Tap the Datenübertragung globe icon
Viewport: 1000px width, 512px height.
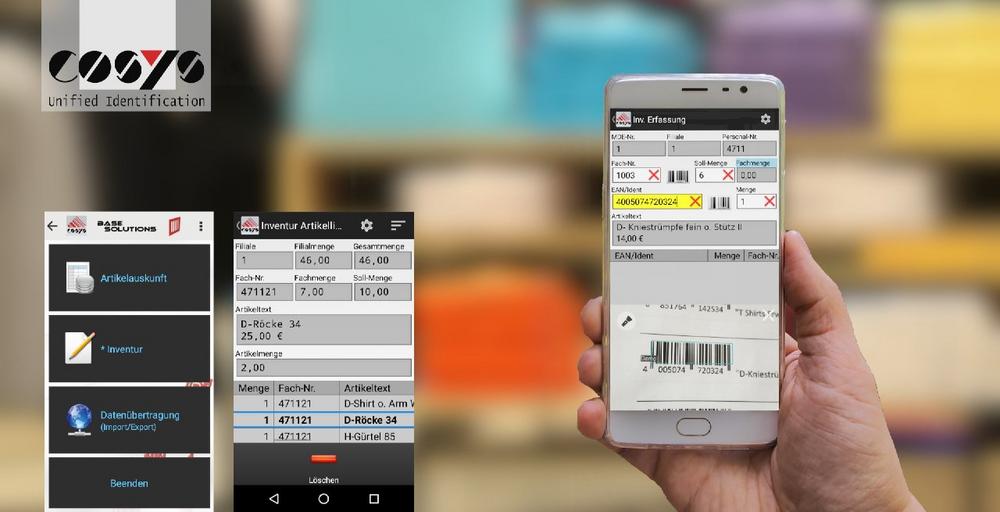tap(80, 418)
